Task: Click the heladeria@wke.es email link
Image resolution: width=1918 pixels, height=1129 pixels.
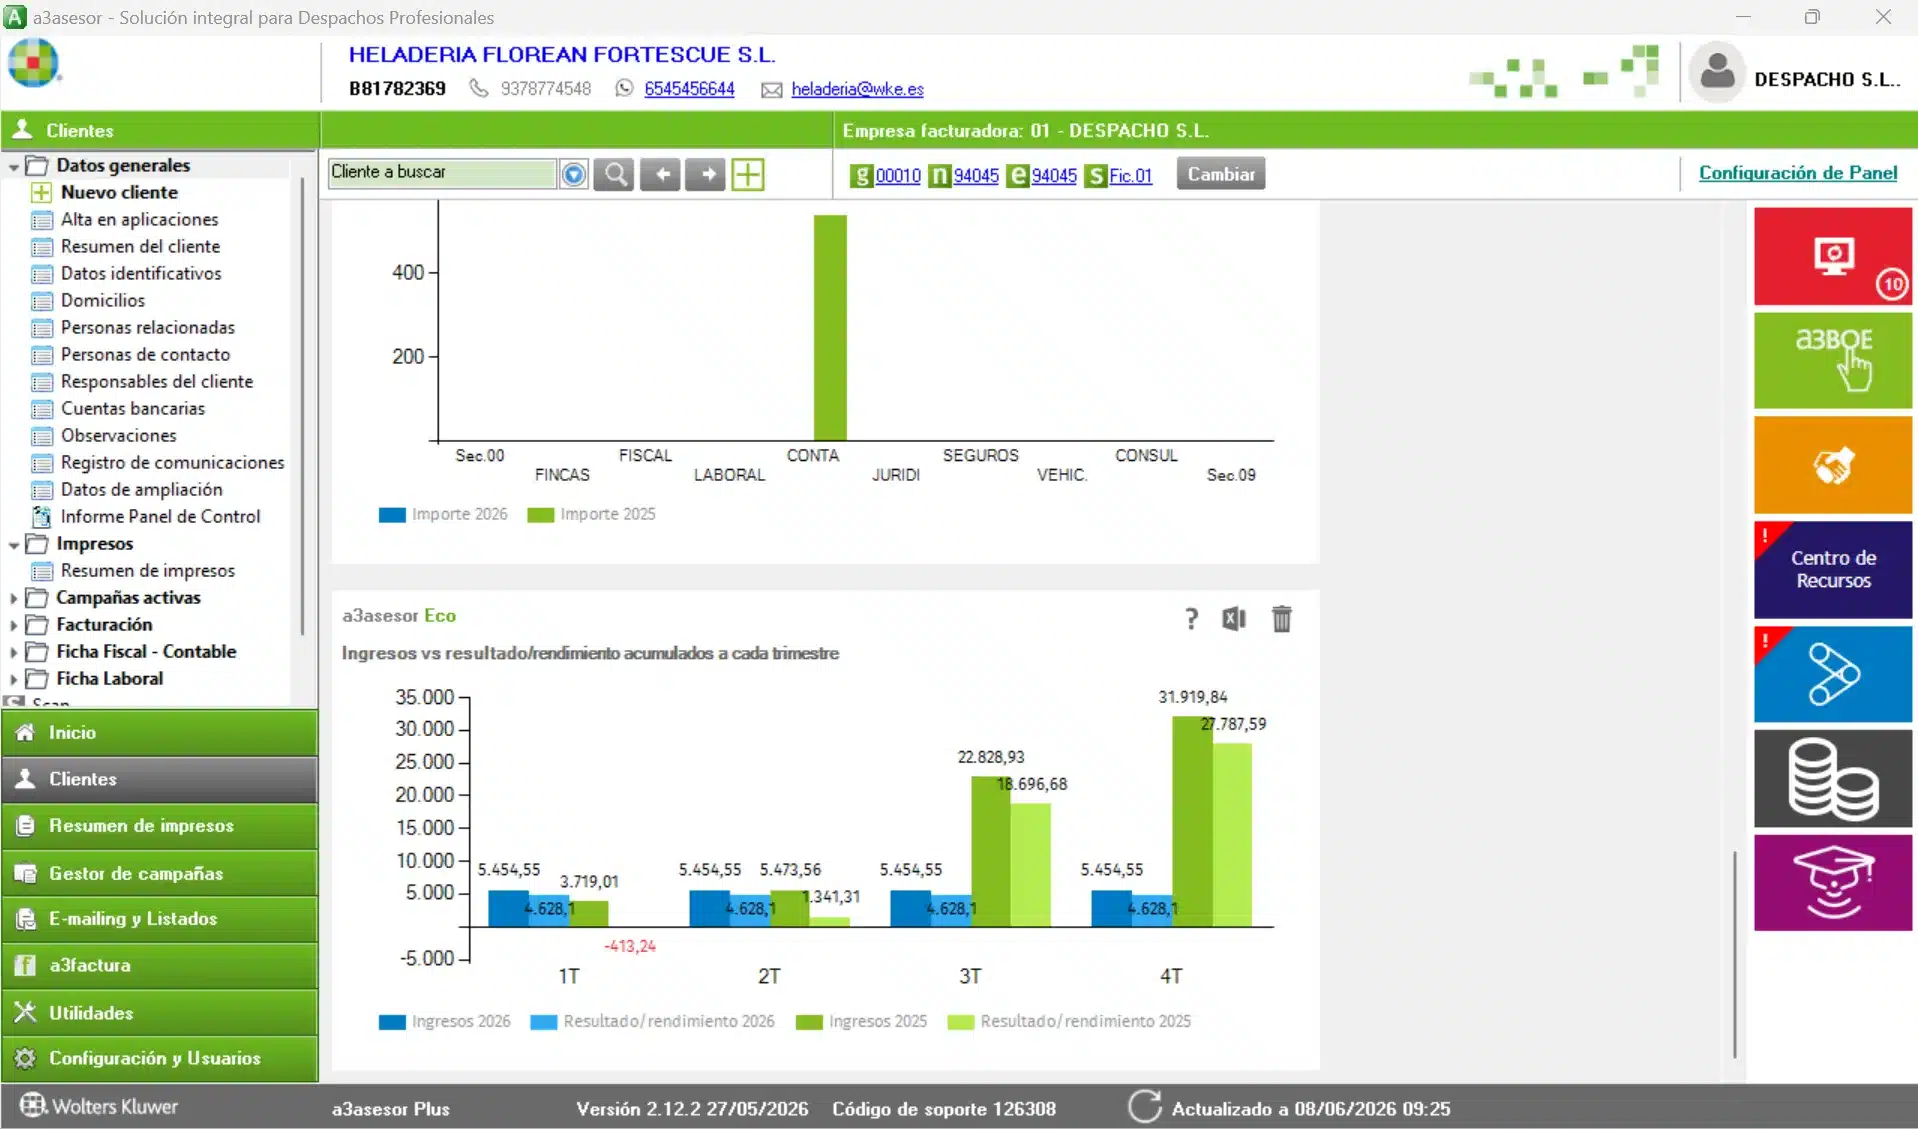Action: pyautogui.click(x=857, y=89)
